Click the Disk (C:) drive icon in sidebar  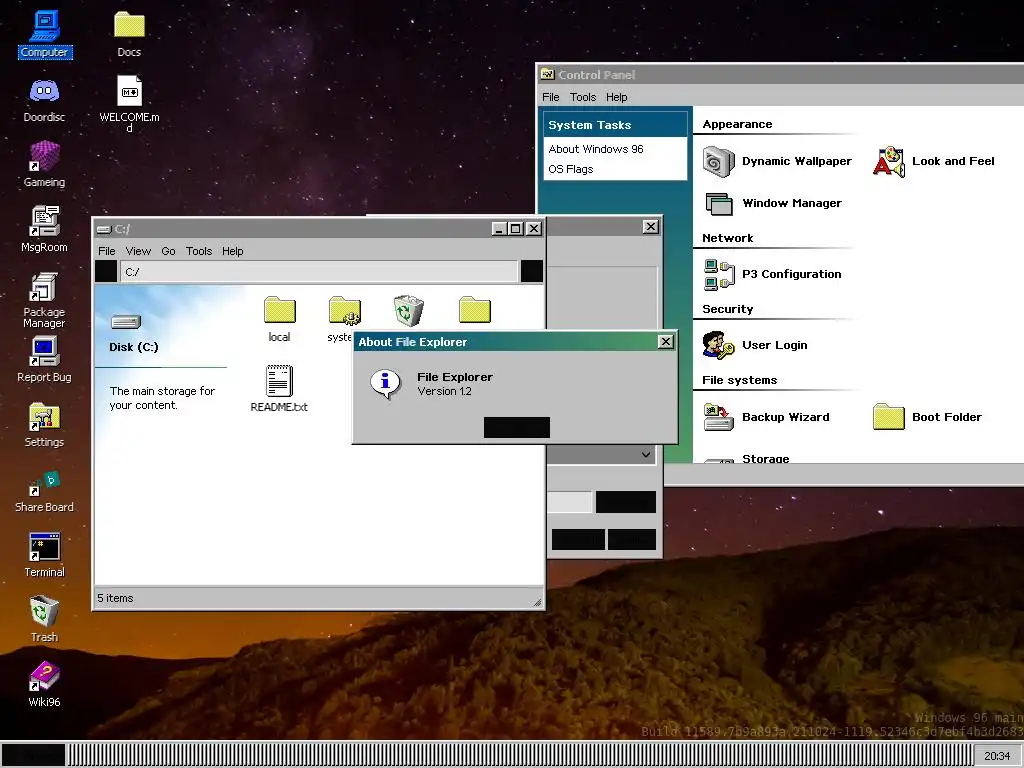(126, 321)
